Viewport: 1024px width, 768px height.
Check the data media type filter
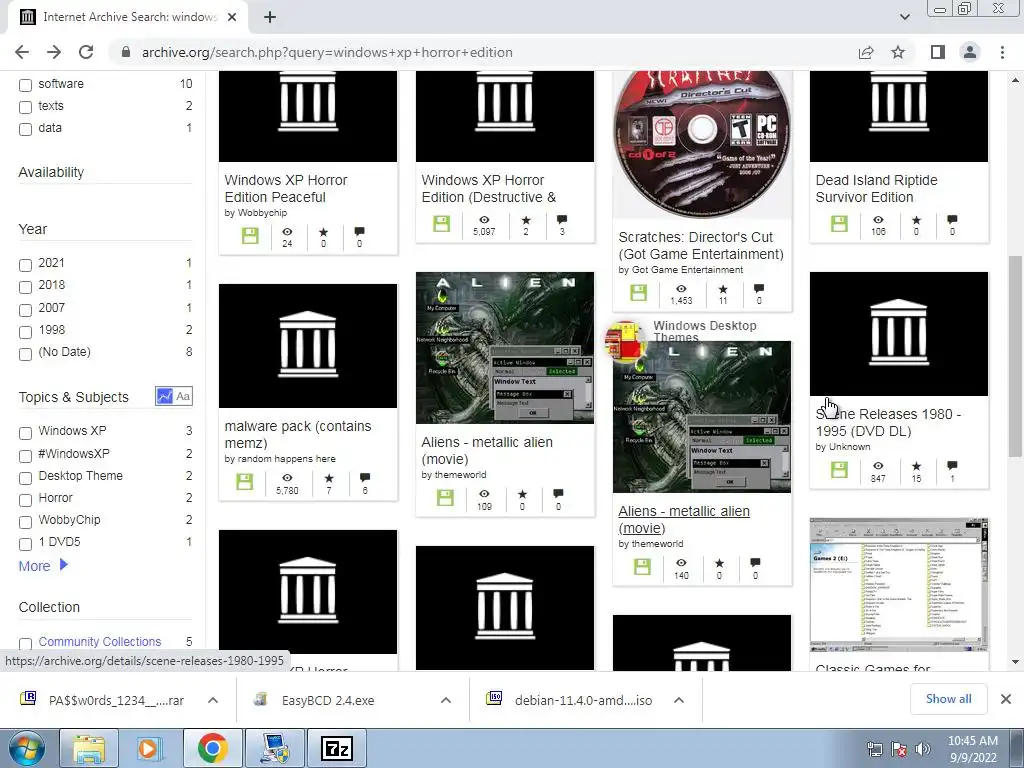[x=25, y=129]
